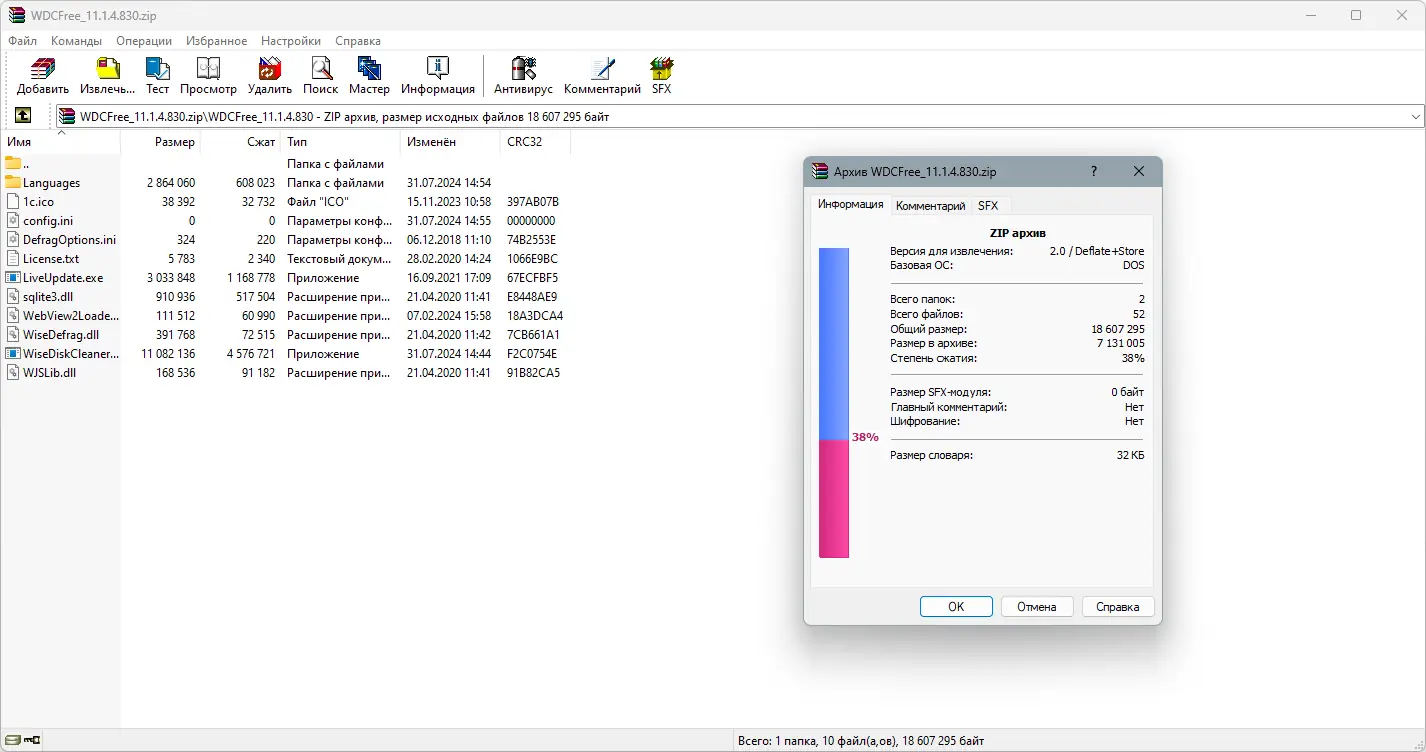Select the Добавить (Add) toolbar icon
Viewport: 1426px width, 752px height.
tap(41, 75)
